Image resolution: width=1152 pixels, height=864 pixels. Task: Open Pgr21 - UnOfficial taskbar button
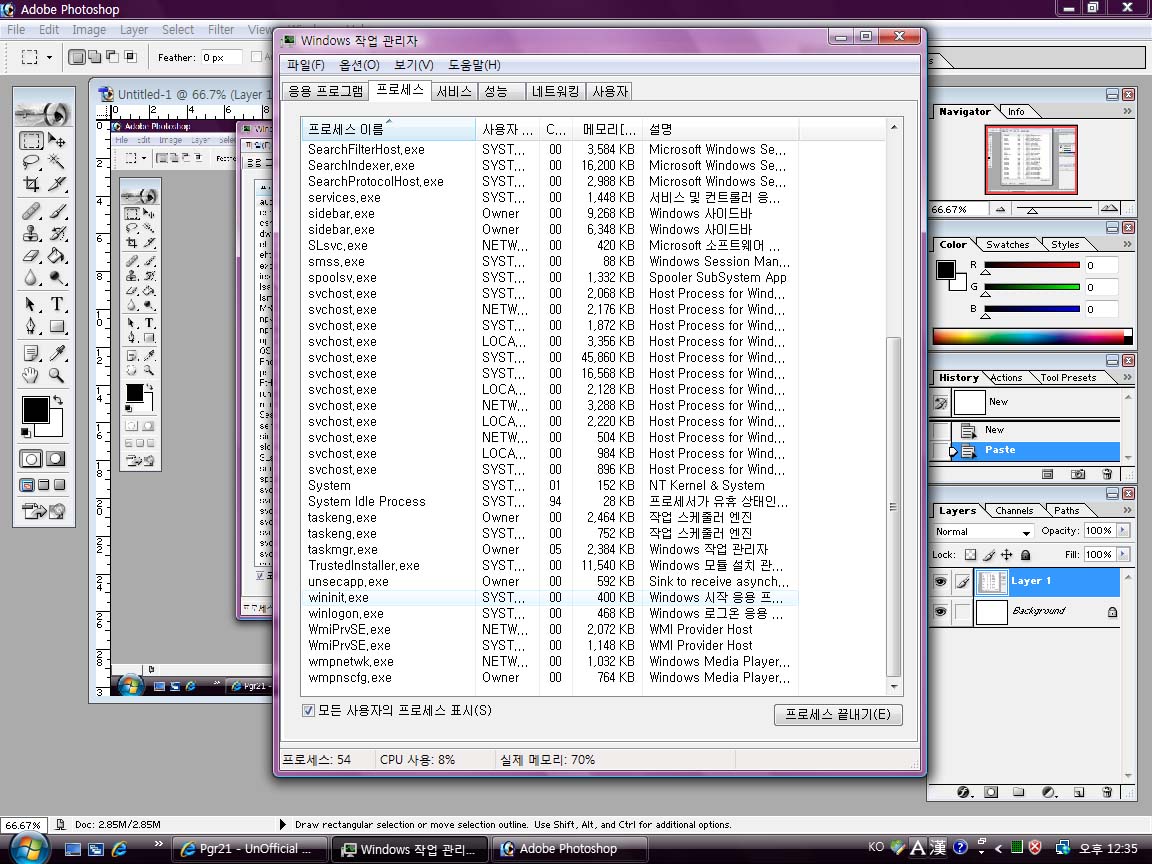(249, 849)
